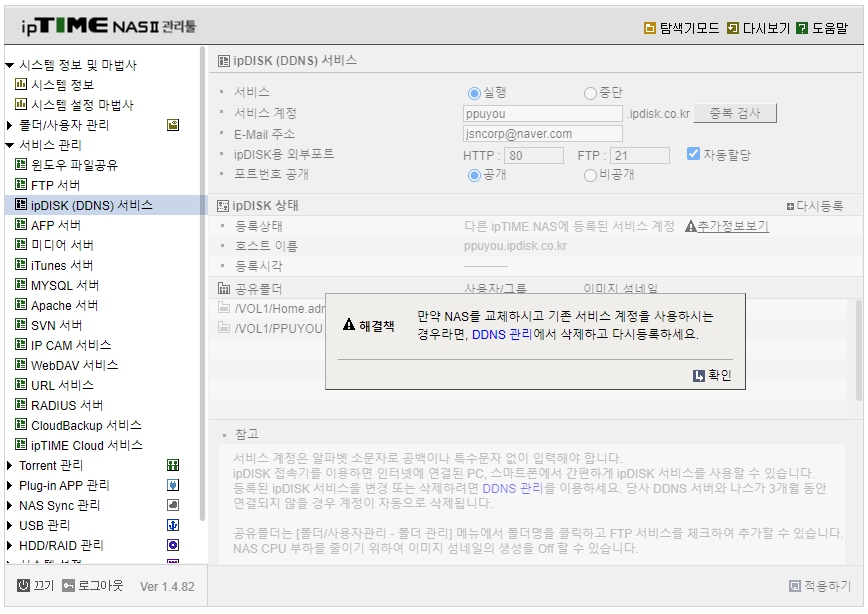Open the ipTIME Cloud 서비스 page

tap(86, 445)
